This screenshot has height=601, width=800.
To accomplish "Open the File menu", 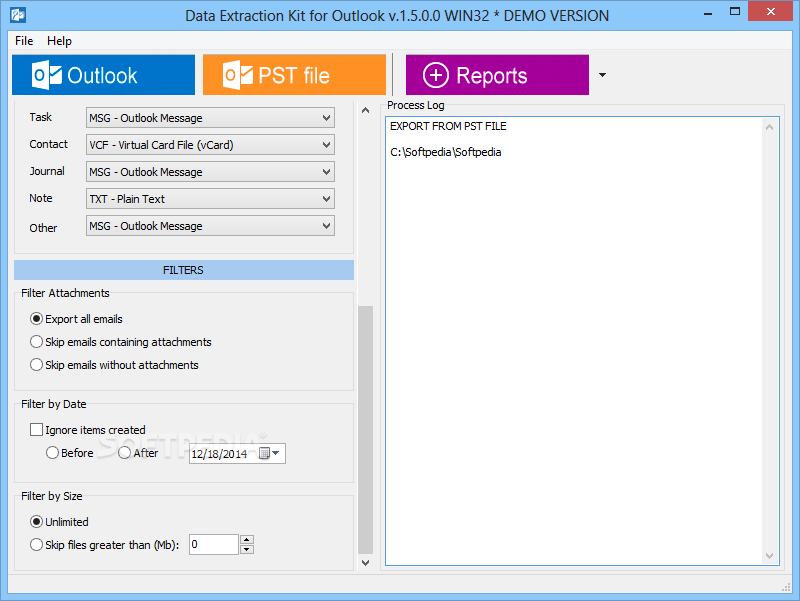I will click(24, 41).
